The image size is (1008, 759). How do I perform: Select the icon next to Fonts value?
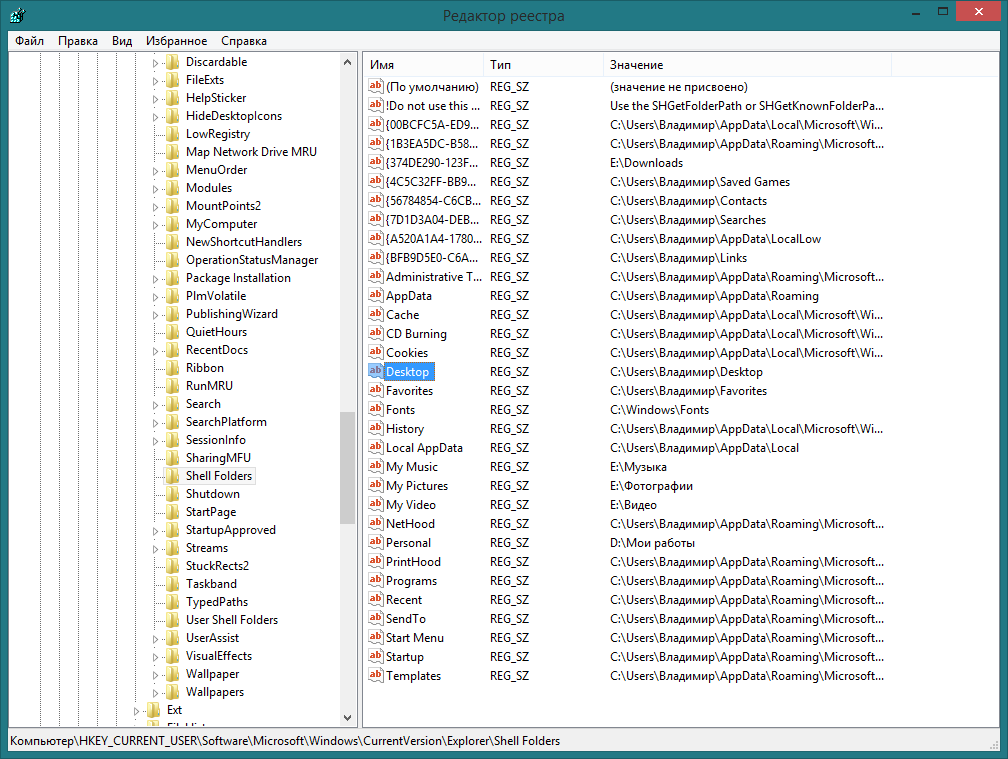coord(375,409)
